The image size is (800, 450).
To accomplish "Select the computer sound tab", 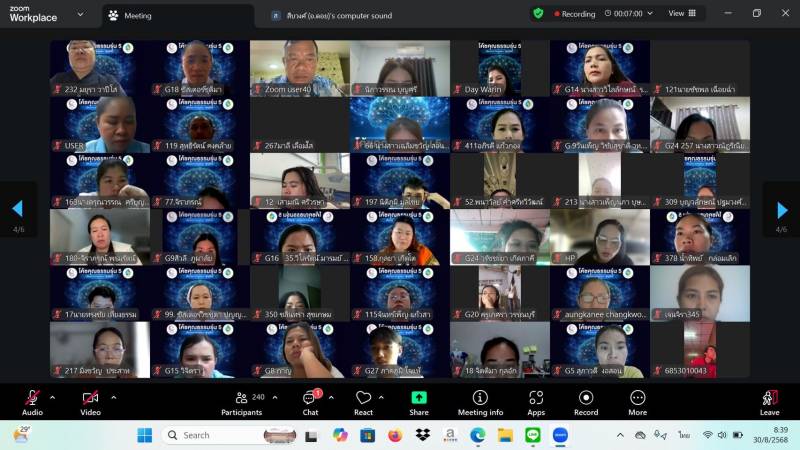I will 340,15.
